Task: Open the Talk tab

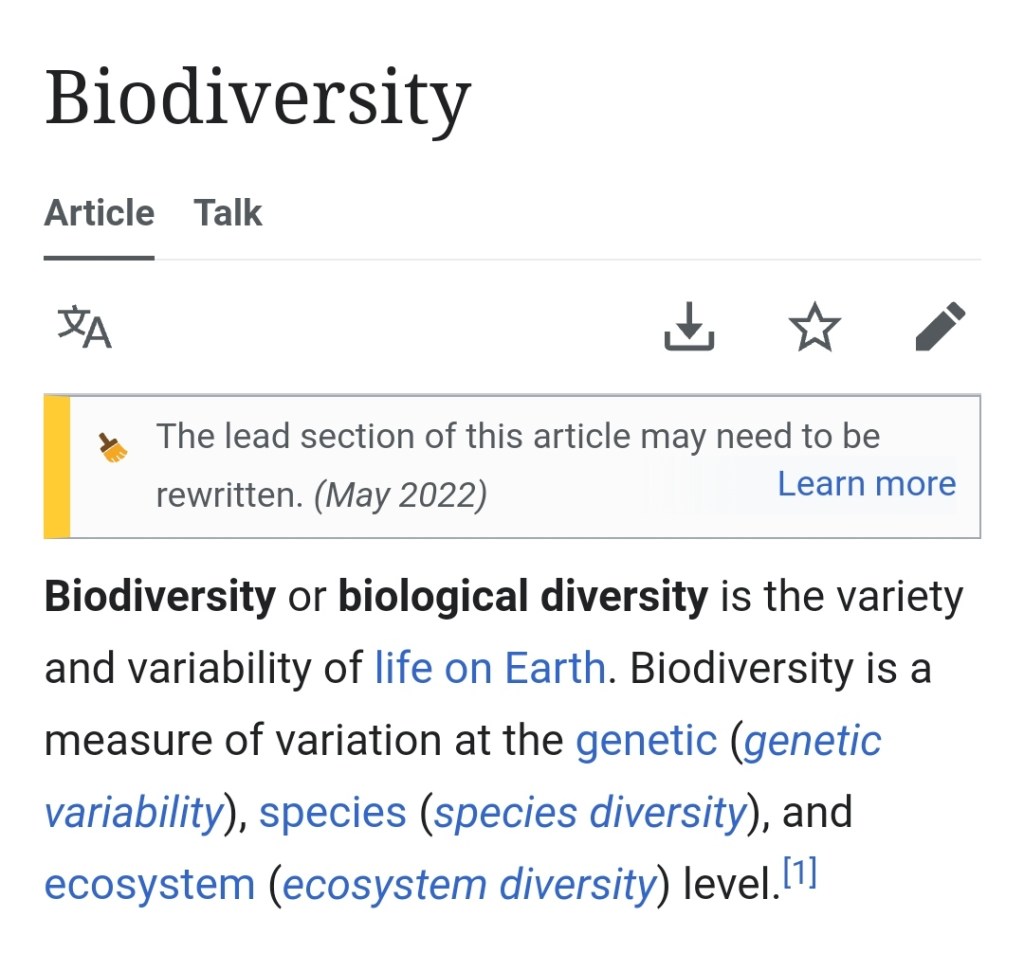Action: 228,213
